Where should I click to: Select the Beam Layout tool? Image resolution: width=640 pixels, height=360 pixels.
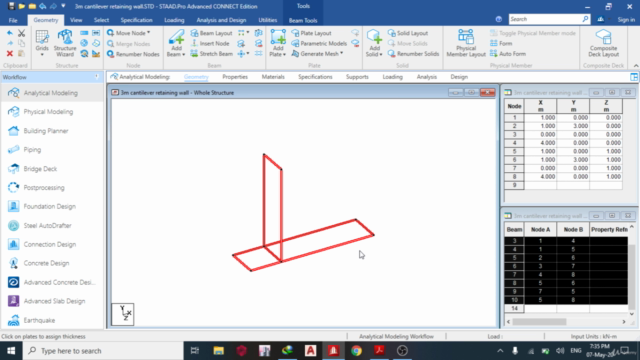[211, 33]
